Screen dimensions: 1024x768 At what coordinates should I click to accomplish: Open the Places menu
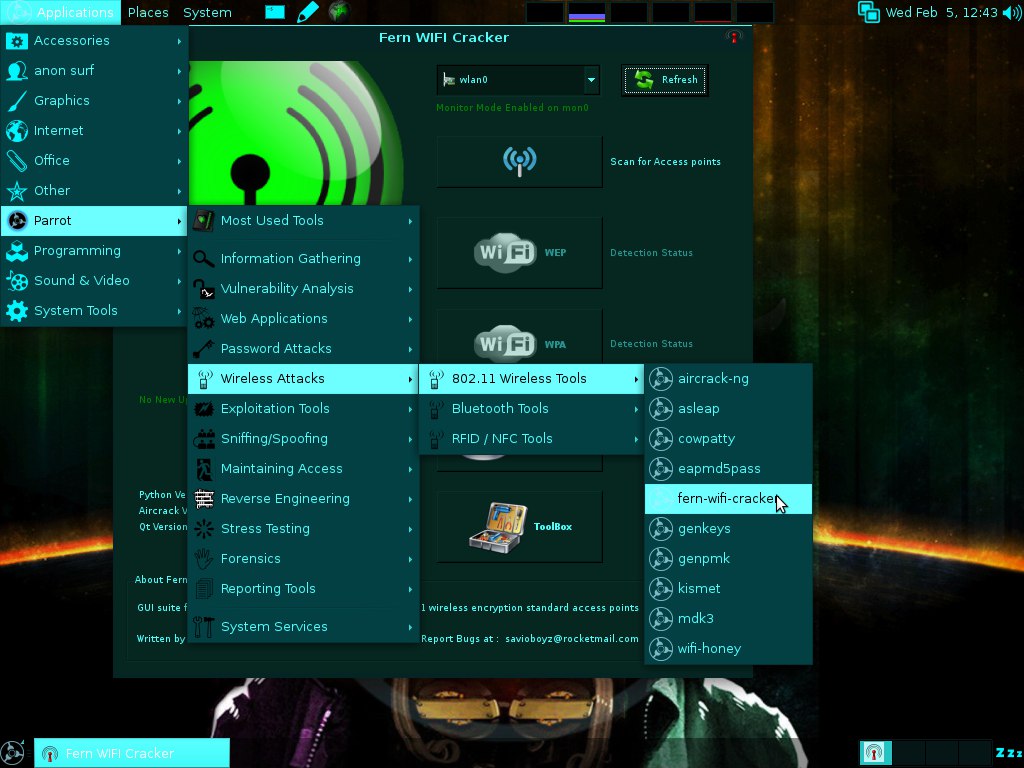(x=148, y=12)
